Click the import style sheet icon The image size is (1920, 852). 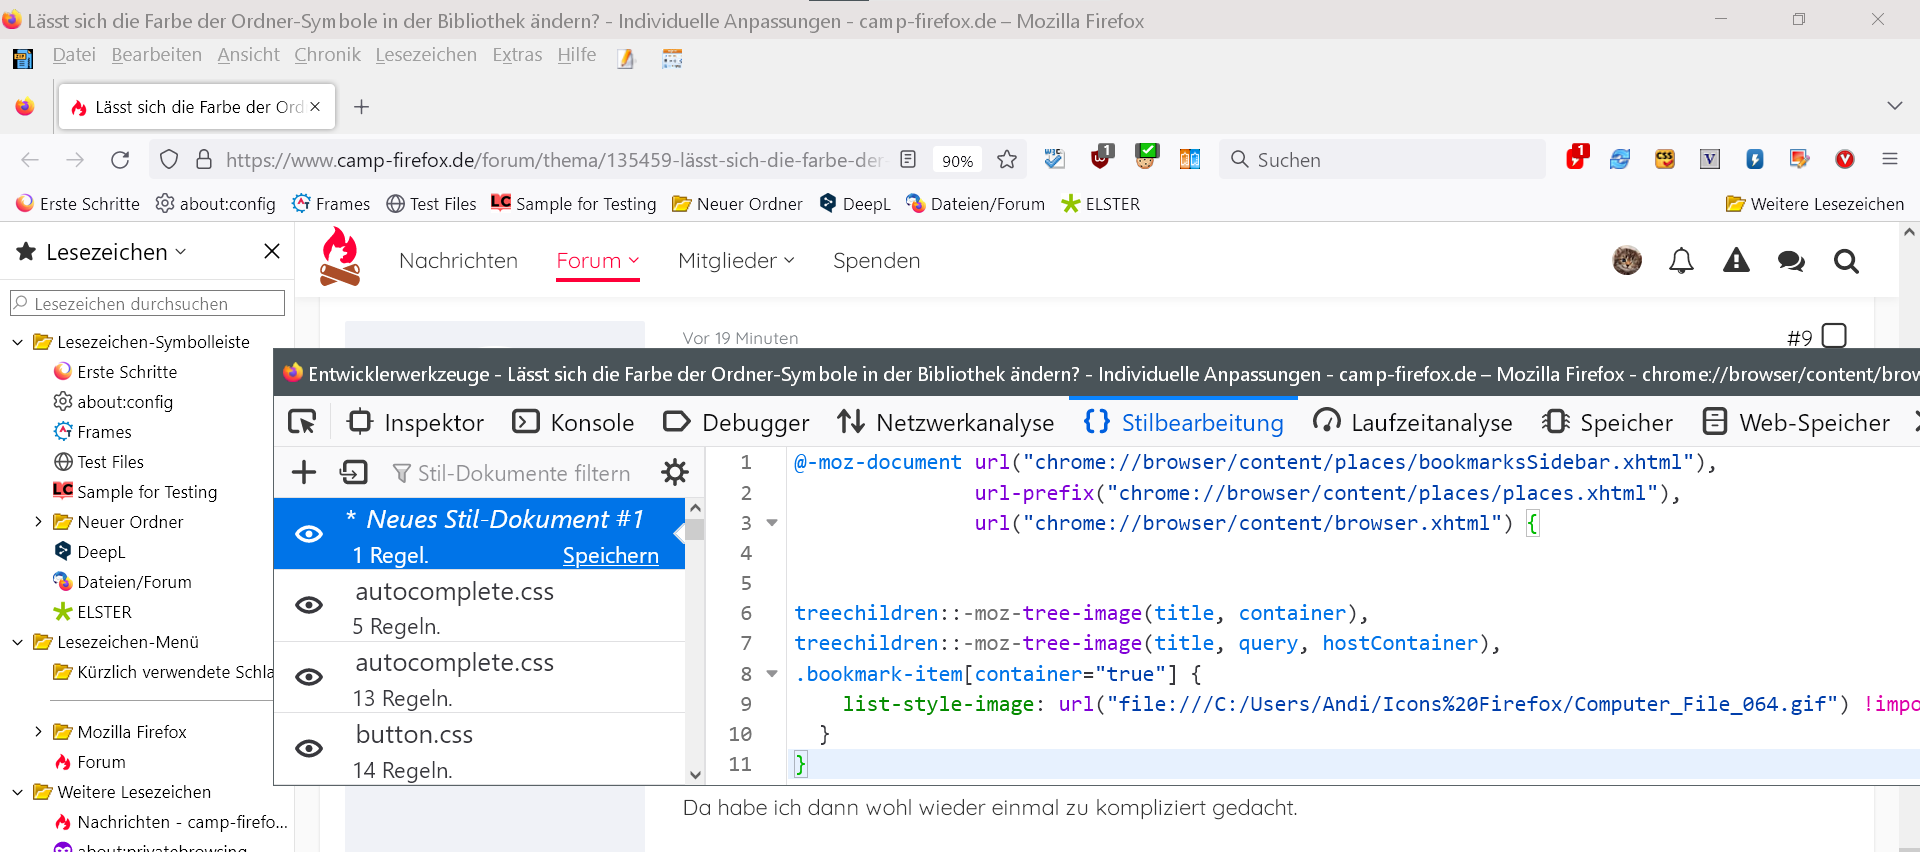[x=354, y=472]
